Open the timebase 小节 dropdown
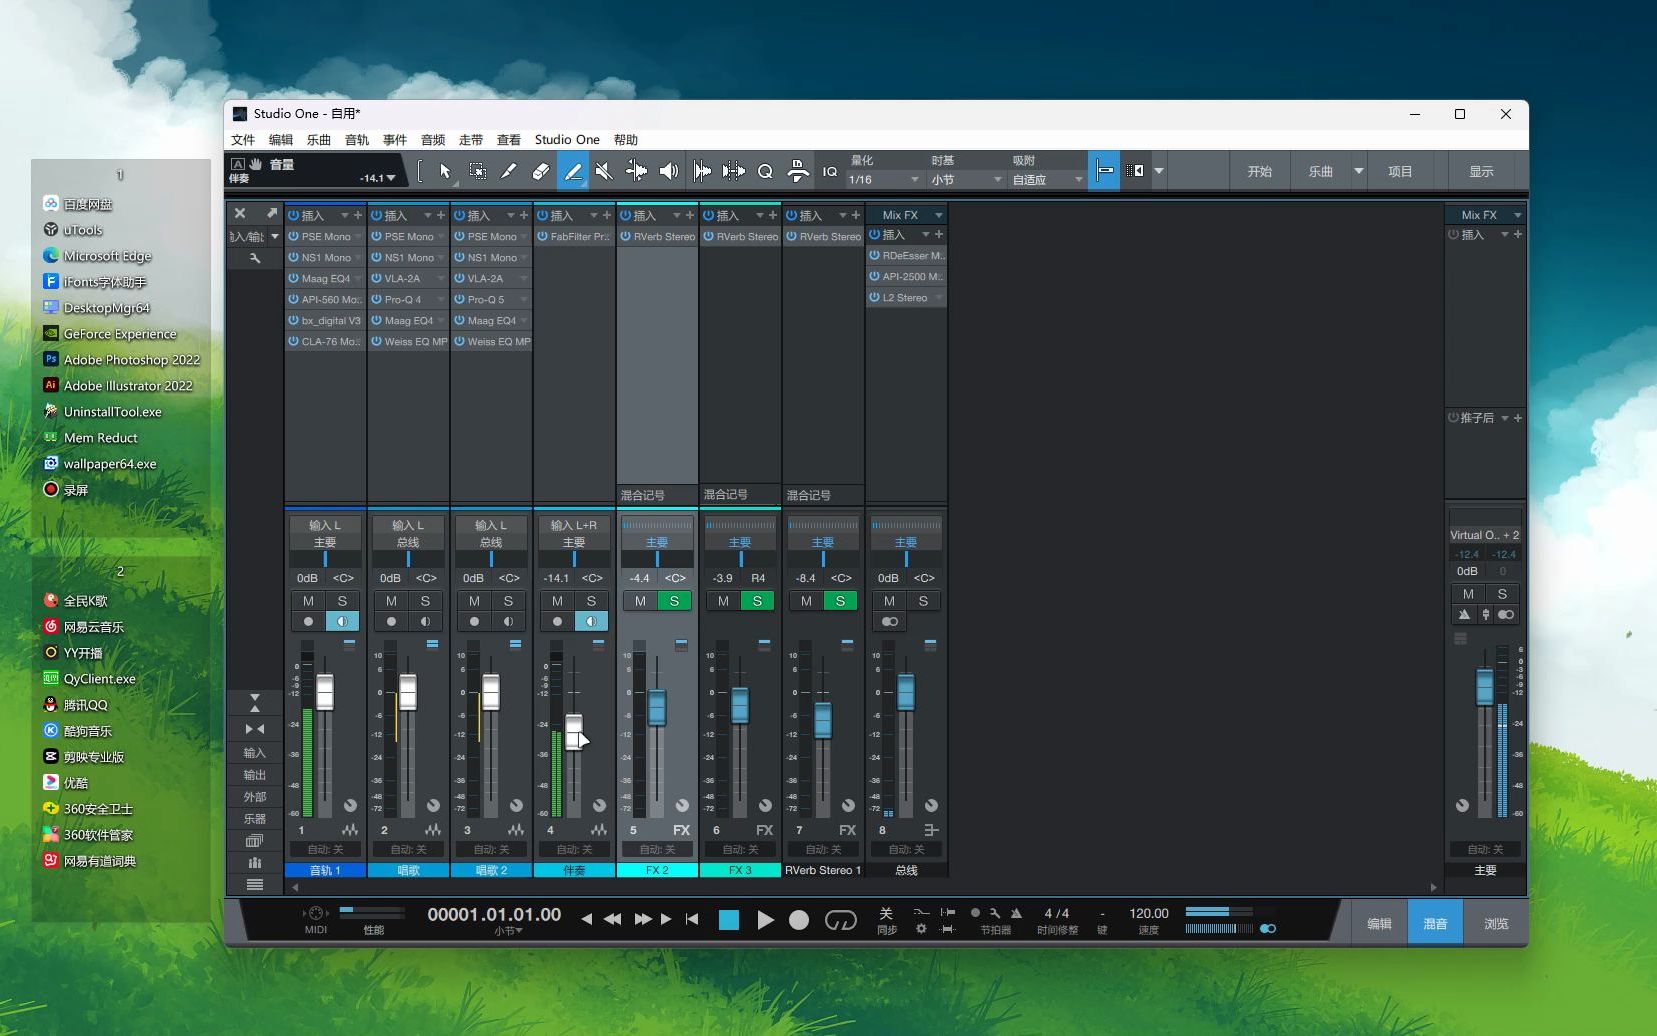The width and height of the screenshot is (1657, 1036). (966, 180)
